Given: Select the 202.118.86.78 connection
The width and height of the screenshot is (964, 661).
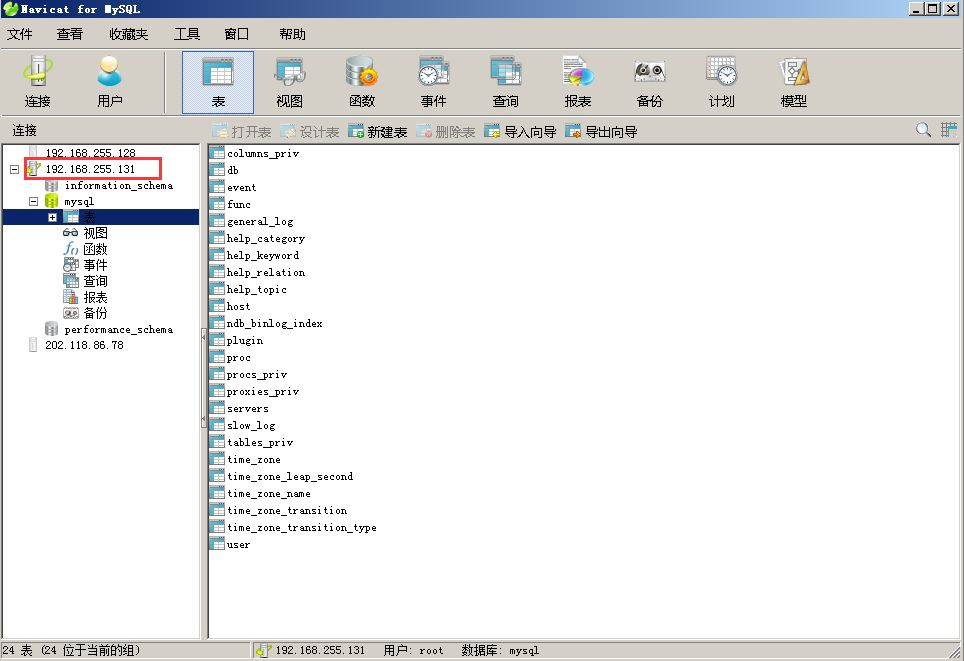Looking at the screenshot, I should point(84,345).
